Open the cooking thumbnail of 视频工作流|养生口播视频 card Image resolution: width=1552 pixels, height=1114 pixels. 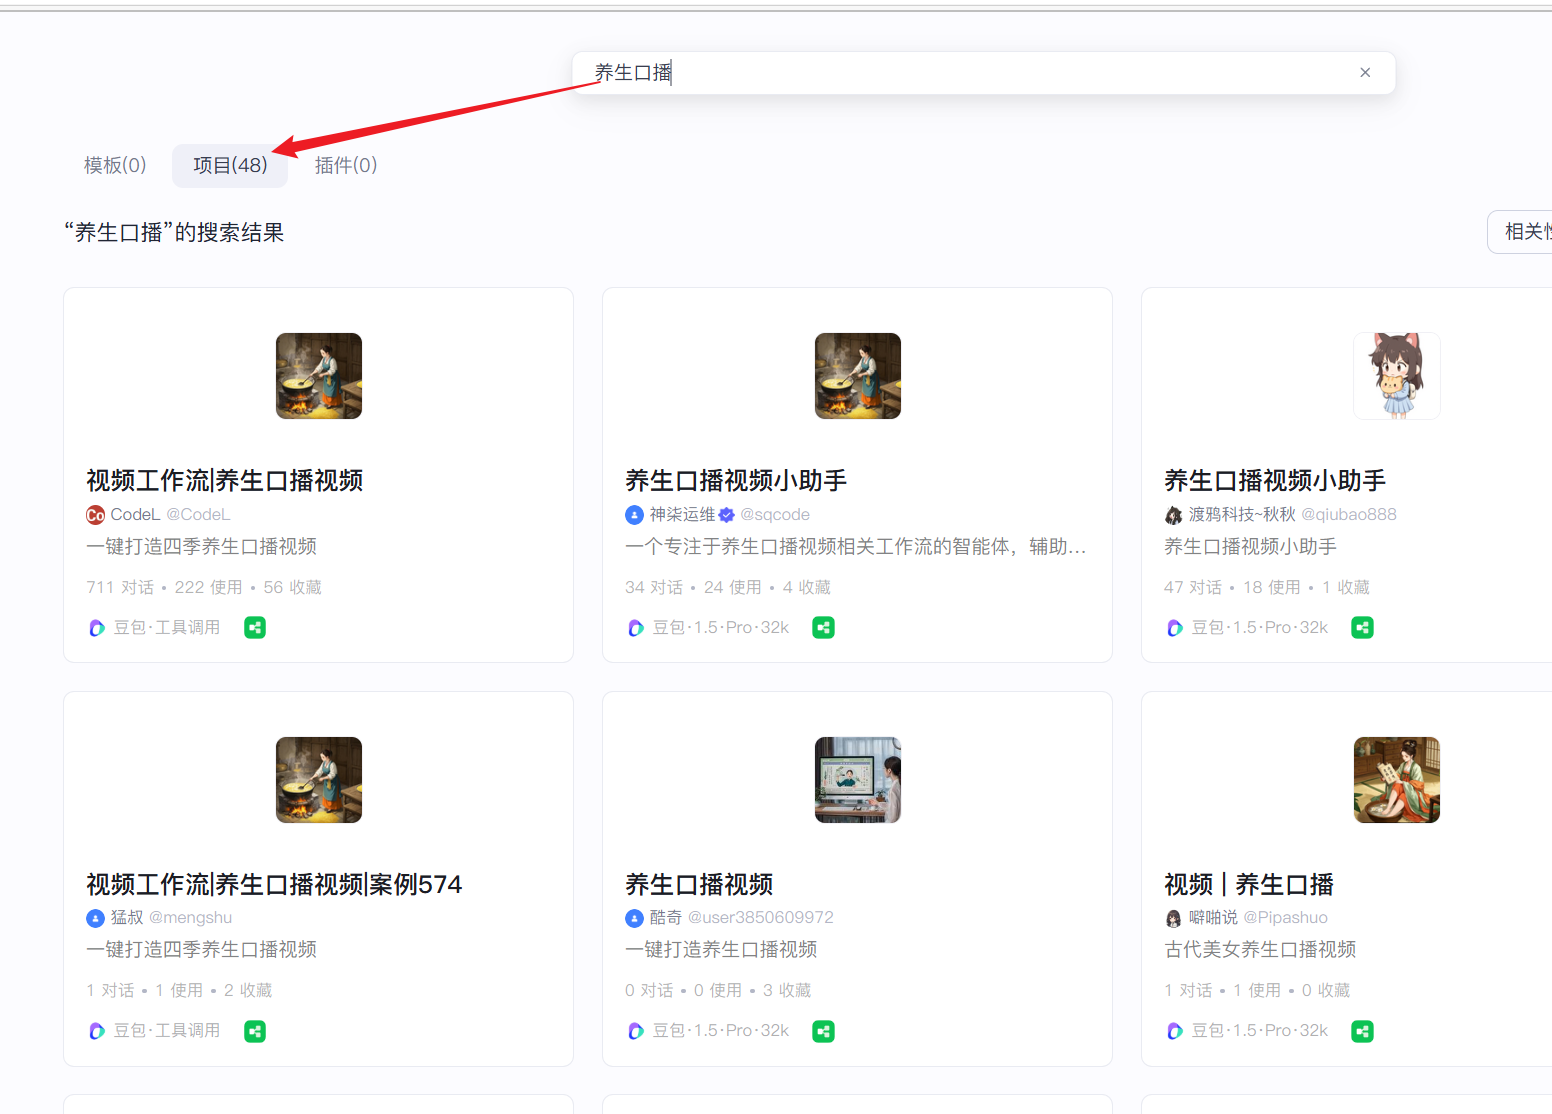tap(319, 376)
